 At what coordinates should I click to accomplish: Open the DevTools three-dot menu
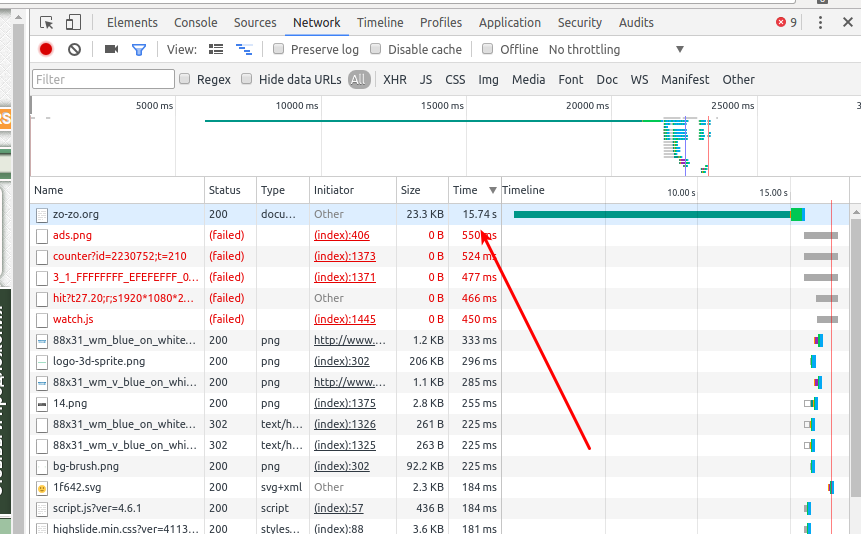click(x=821, y=22)
